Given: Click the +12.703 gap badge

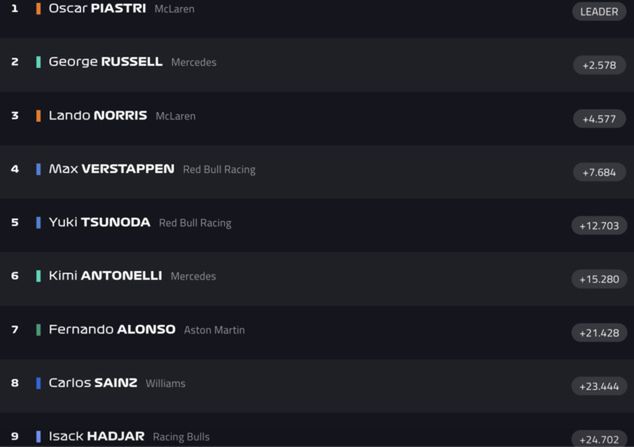Looking at the screenshot, I should 599,225.
